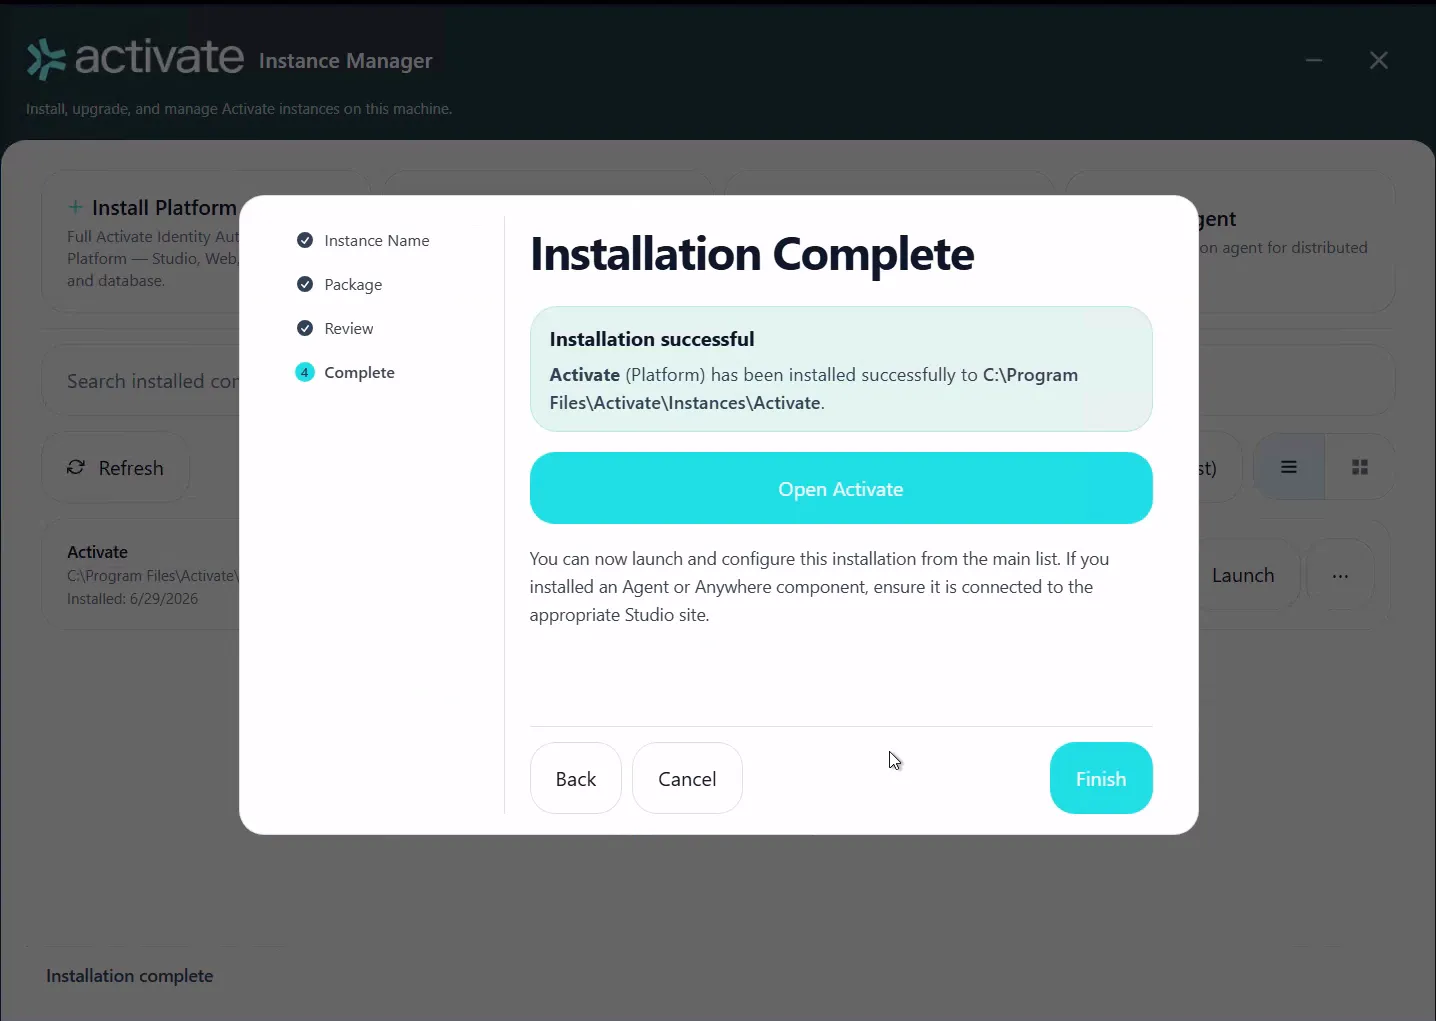Screen dimensions: 1436x1021
Task: Click the Package step label
Action: [353, 284]
